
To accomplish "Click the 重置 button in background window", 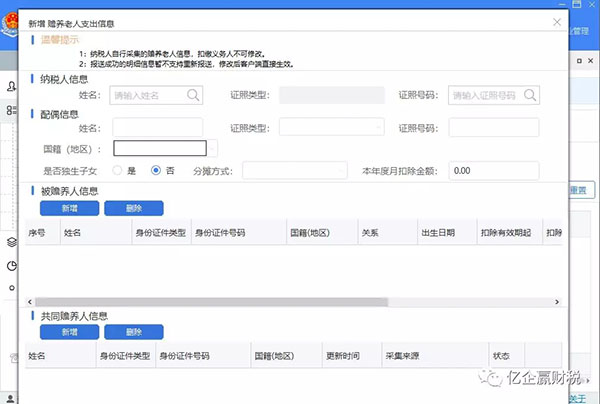I will point(582,190).
